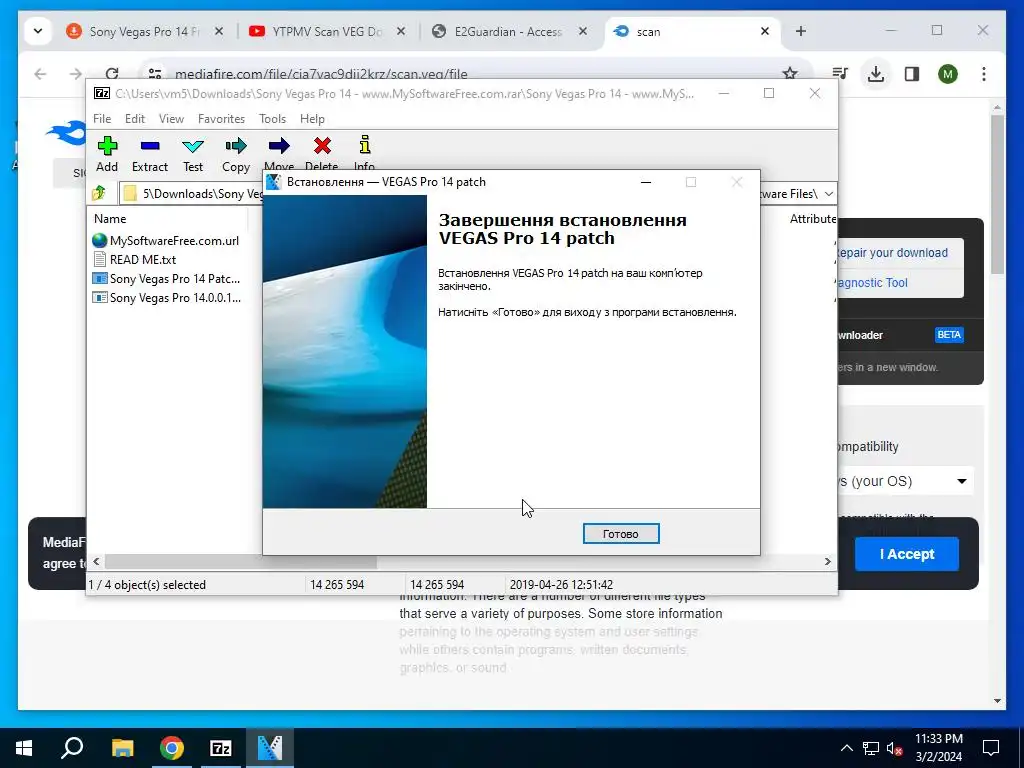Select Sony Vegas Pro 14 Patc... file
Image resolution: width=1024 pixels, height=768 pixels.
tap(167, 278)
